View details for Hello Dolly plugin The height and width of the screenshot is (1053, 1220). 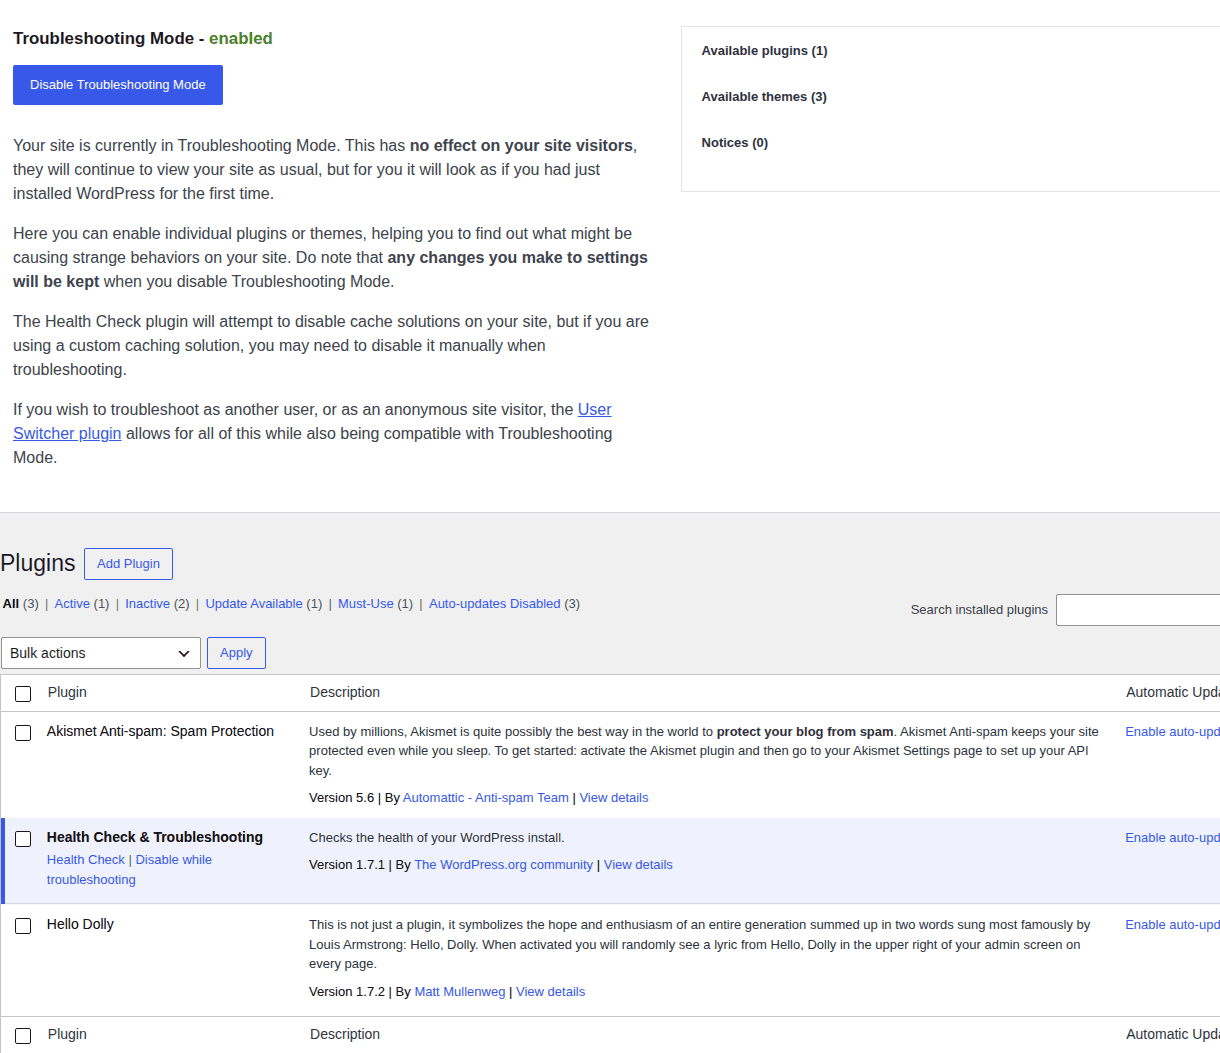pos(551,992)
